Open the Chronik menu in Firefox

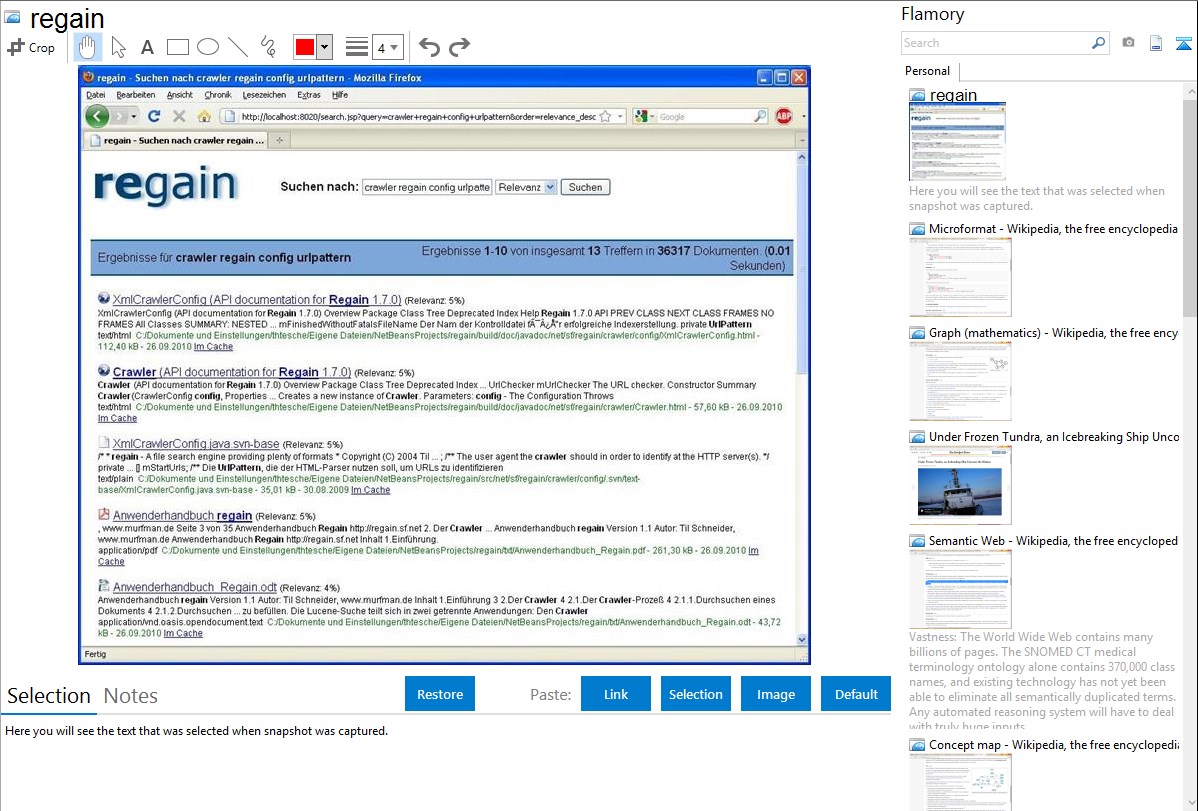[x=218, y=95]
